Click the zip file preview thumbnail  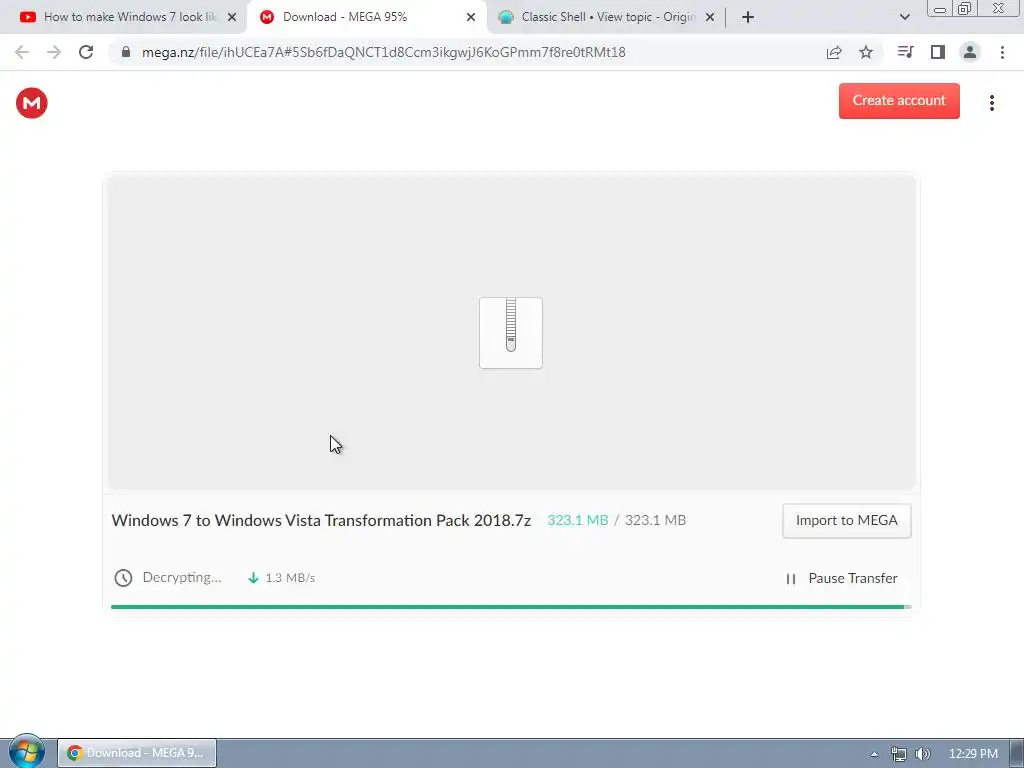(511, 332)
